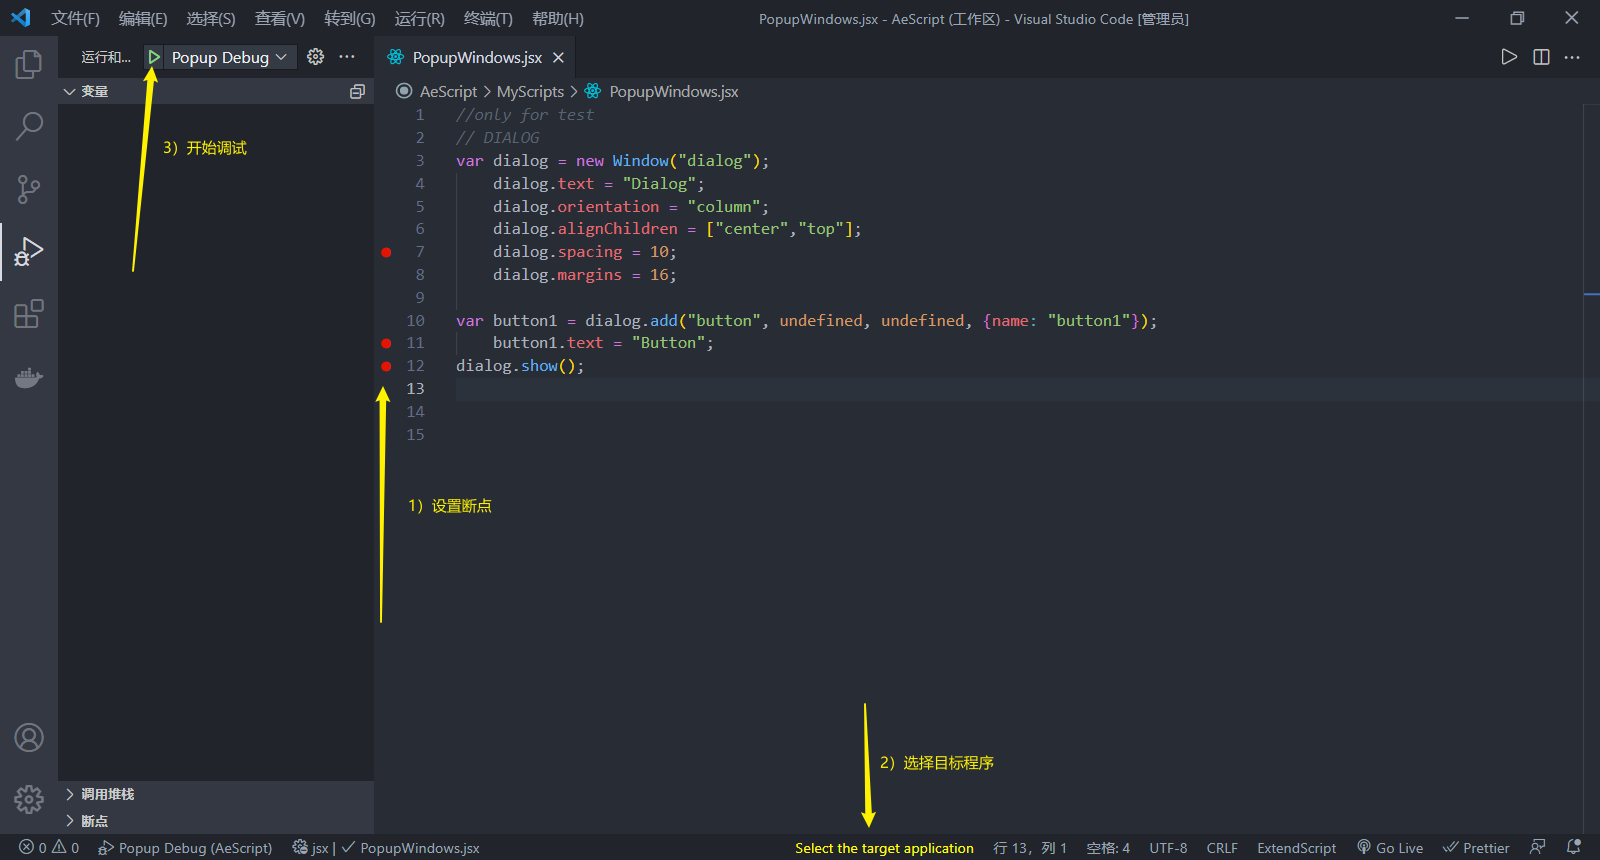Start debugging with green play icon
1600x860 pixels.
pyautogui.click(x=154, y=57)
